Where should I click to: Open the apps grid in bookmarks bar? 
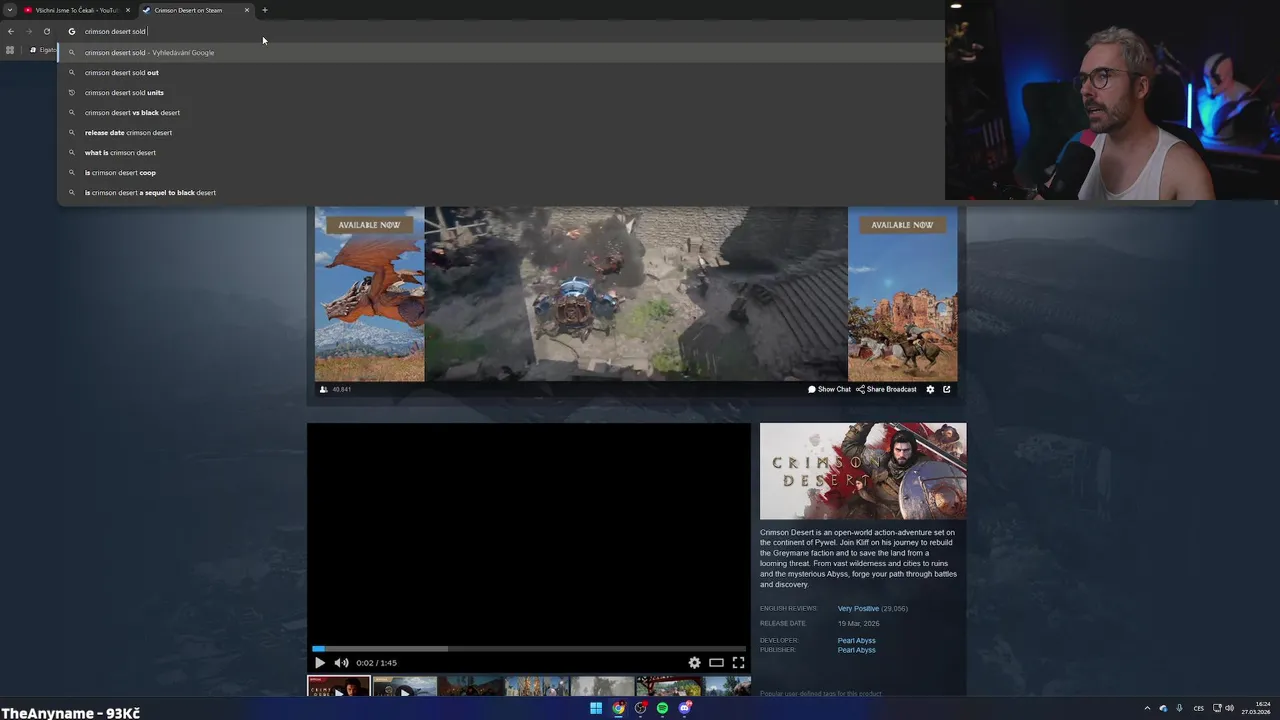tap(10, 50)
